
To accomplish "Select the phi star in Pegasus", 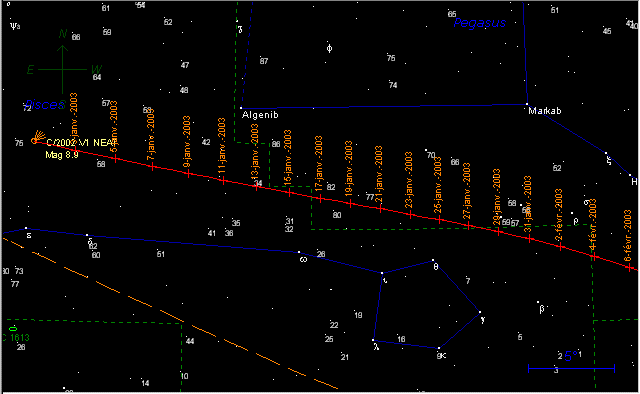I will (x=329, y=49).
